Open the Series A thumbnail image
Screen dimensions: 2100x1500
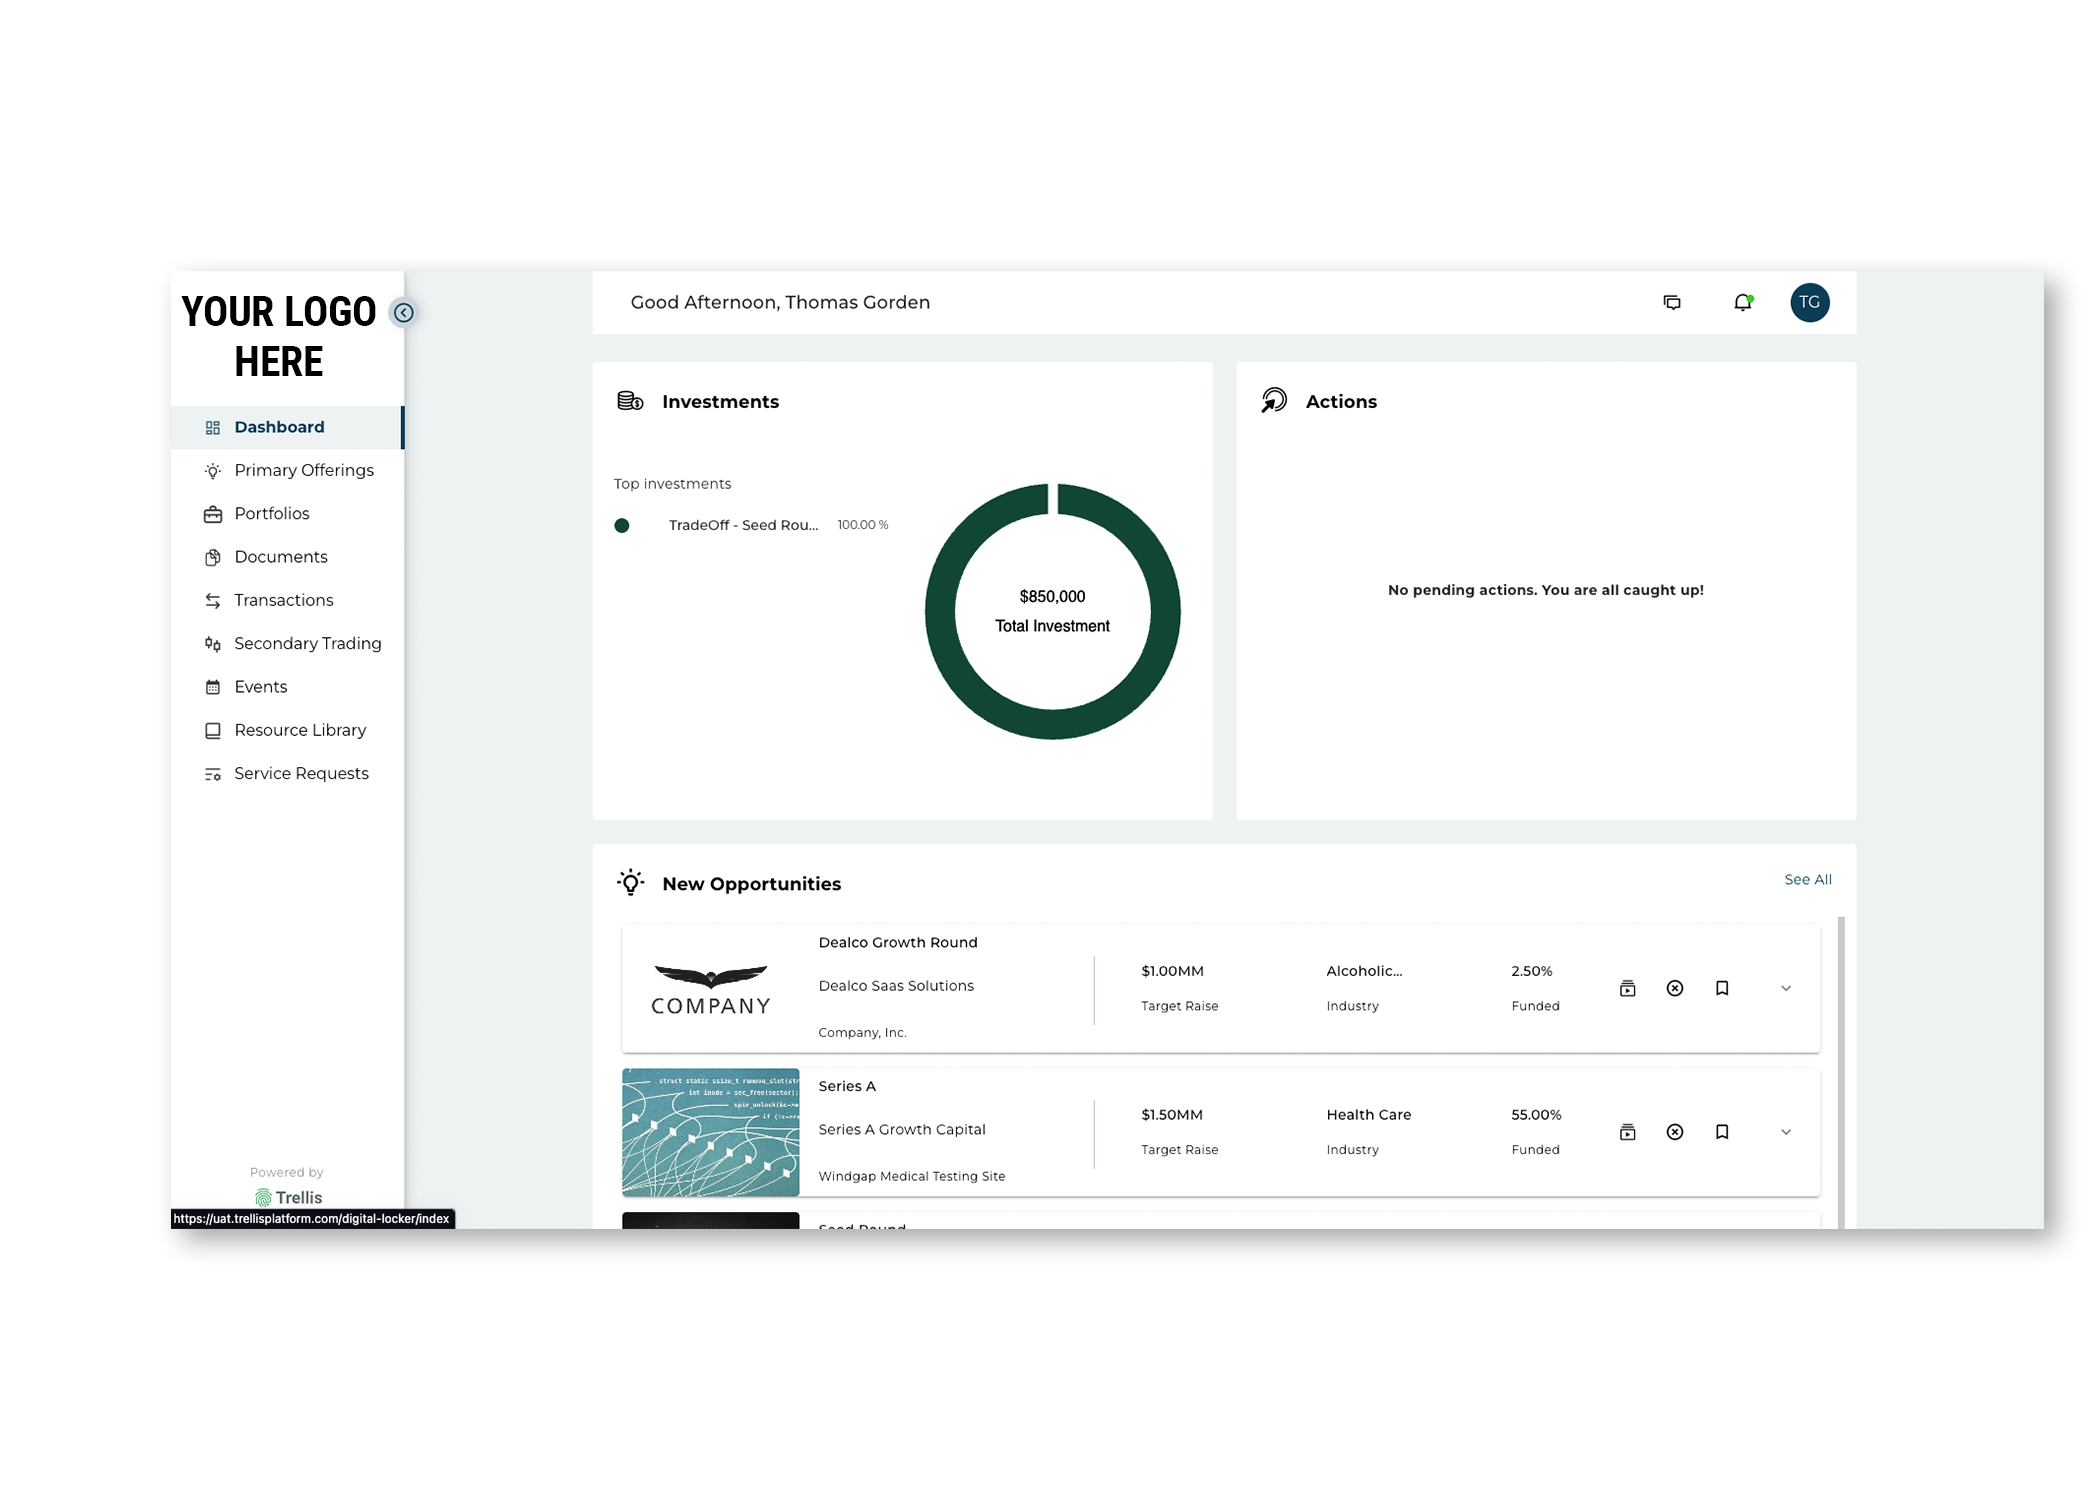710,1132
